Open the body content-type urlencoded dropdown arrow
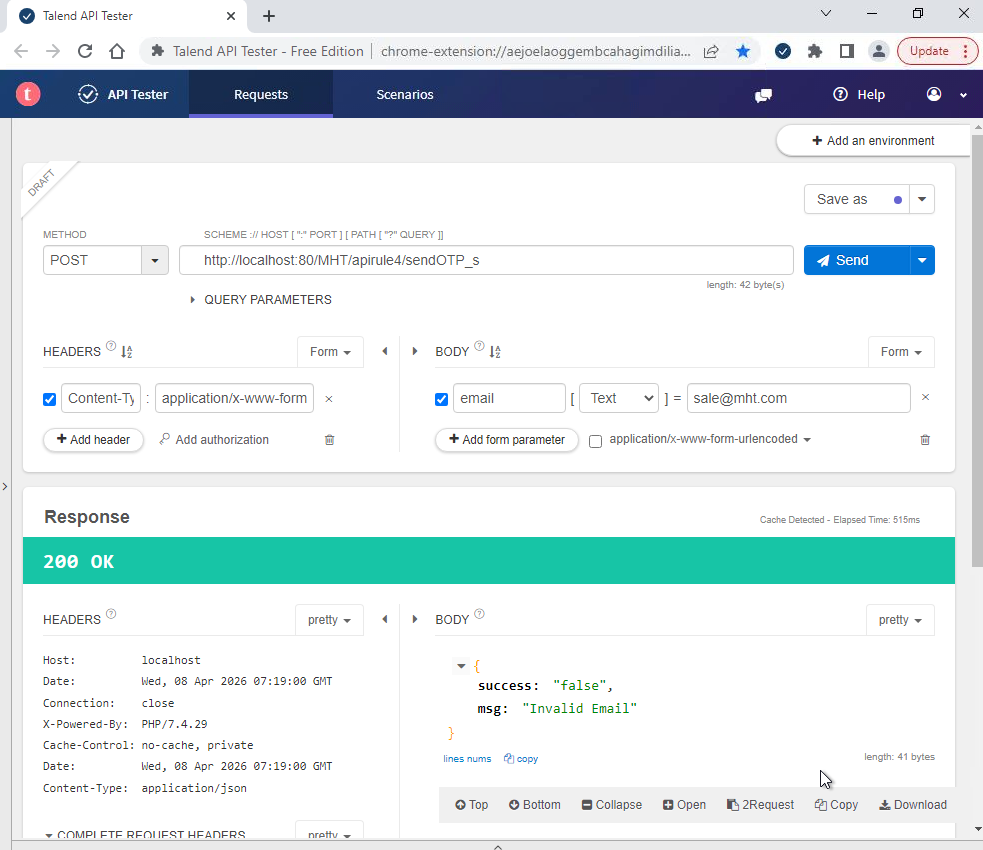This screenshot has height=850, width=983. pyautogui.click(x=807, y=439)
